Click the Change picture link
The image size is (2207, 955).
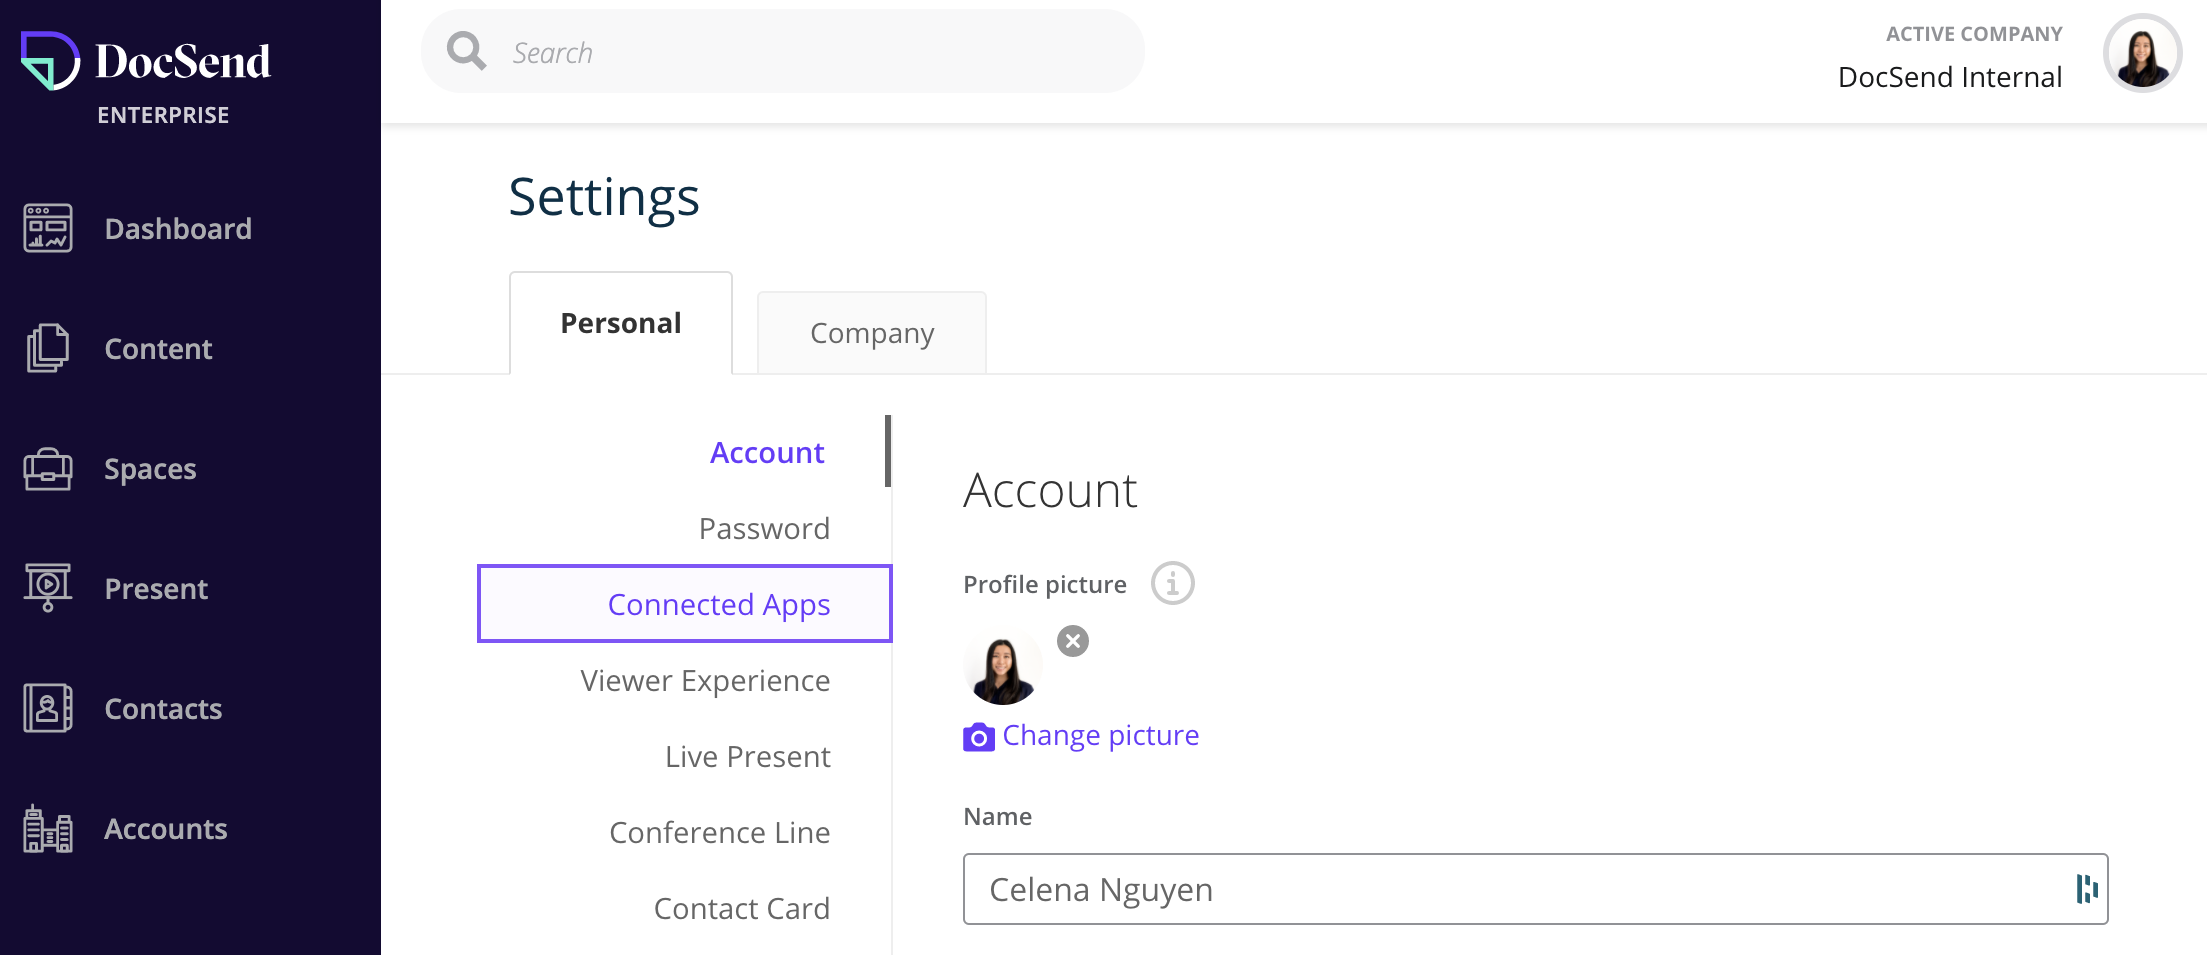1101,735
